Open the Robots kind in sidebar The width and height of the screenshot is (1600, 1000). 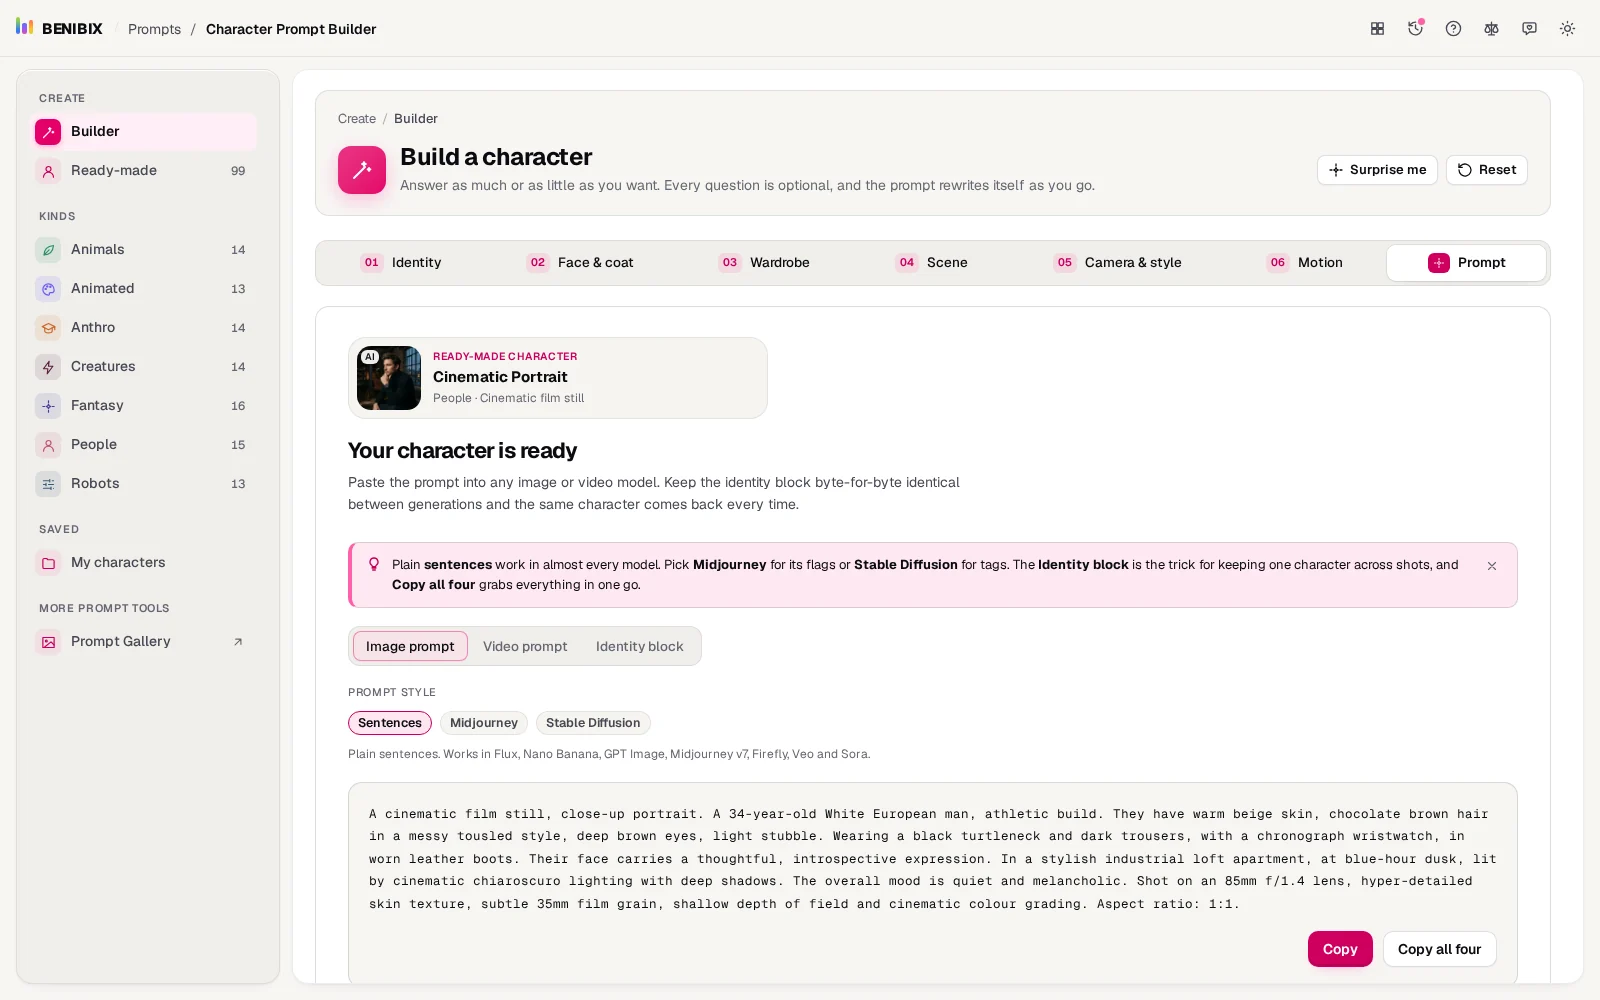point(145,484)
